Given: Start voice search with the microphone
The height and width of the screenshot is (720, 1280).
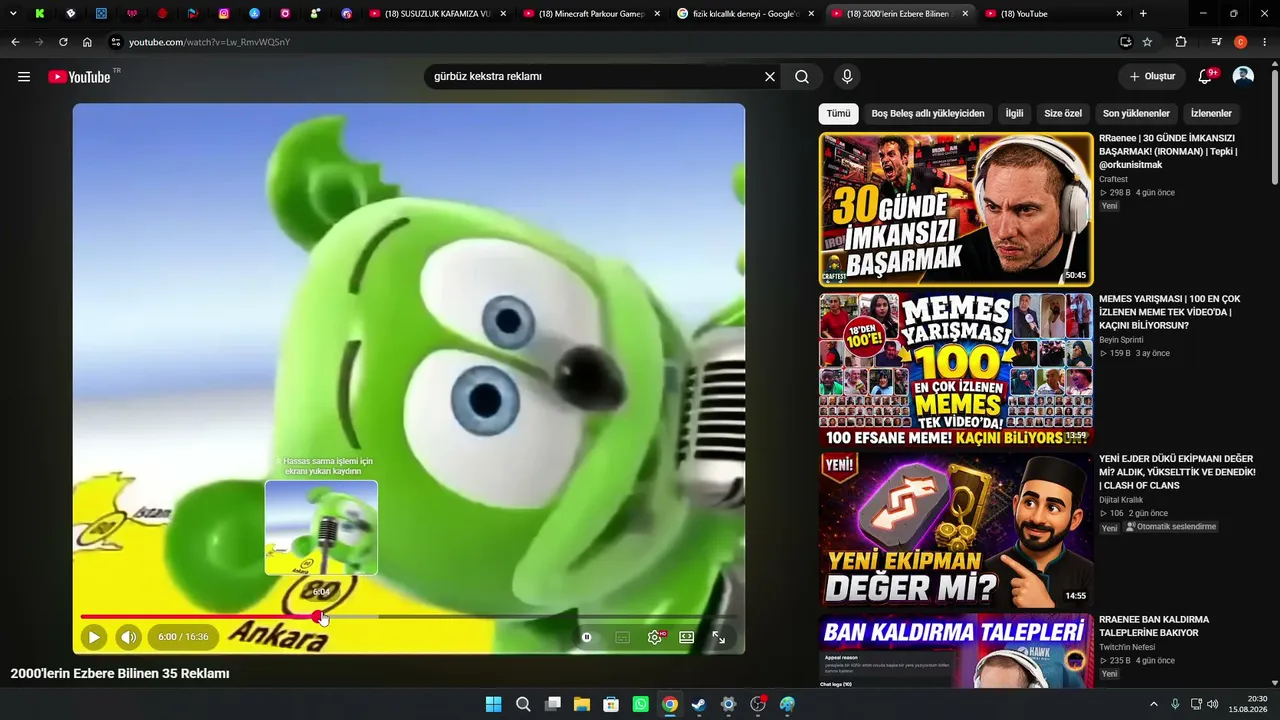Looking at the screenshot, I should point(847,77).
